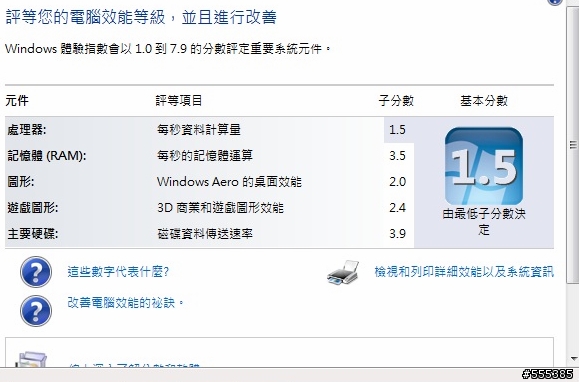Click the vertical scrollbar thumb
Image resolution: width=579 pixels, height=382 pixels.
[x=573, y=145]
